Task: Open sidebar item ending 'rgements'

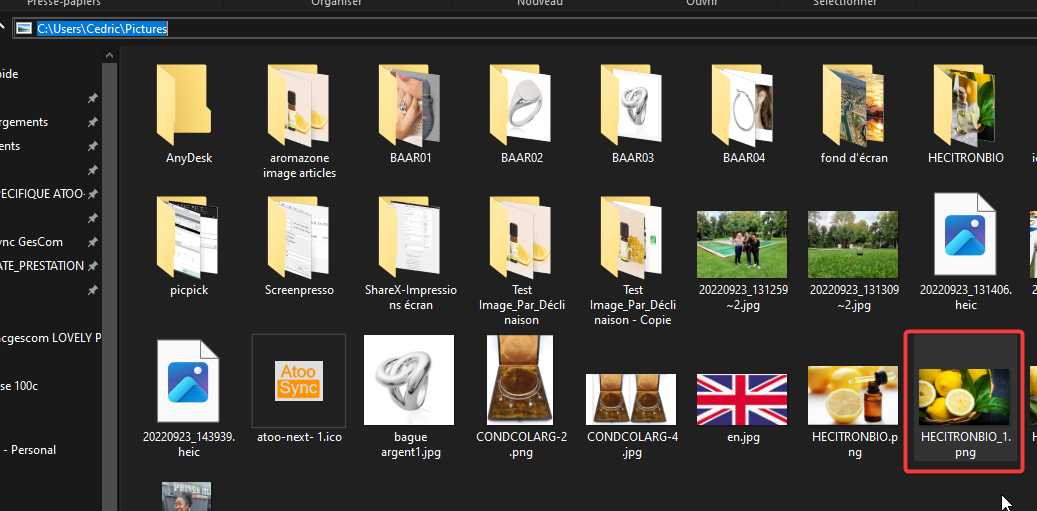Action: pos(24,122)
